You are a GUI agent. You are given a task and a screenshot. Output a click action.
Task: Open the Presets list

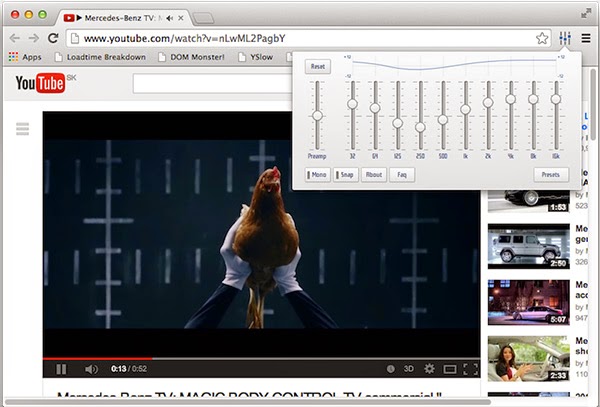pyautogui.click(x=551, y=175)
